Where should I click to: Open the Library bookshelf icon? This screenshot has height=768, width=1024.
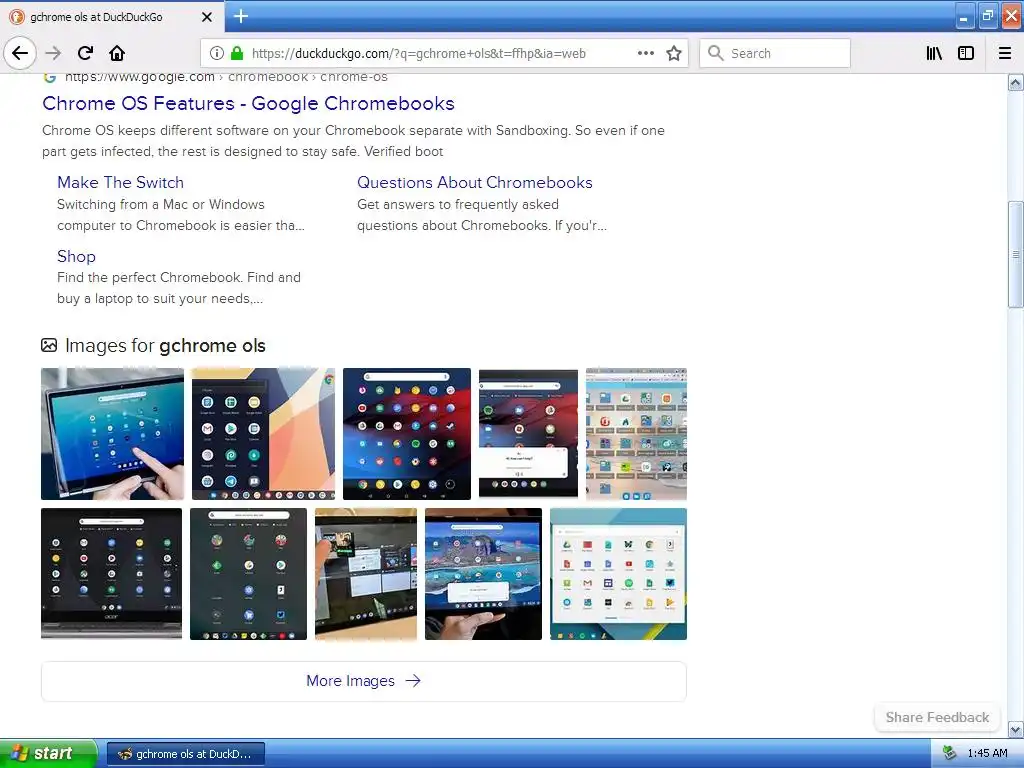tap(935, 53)
